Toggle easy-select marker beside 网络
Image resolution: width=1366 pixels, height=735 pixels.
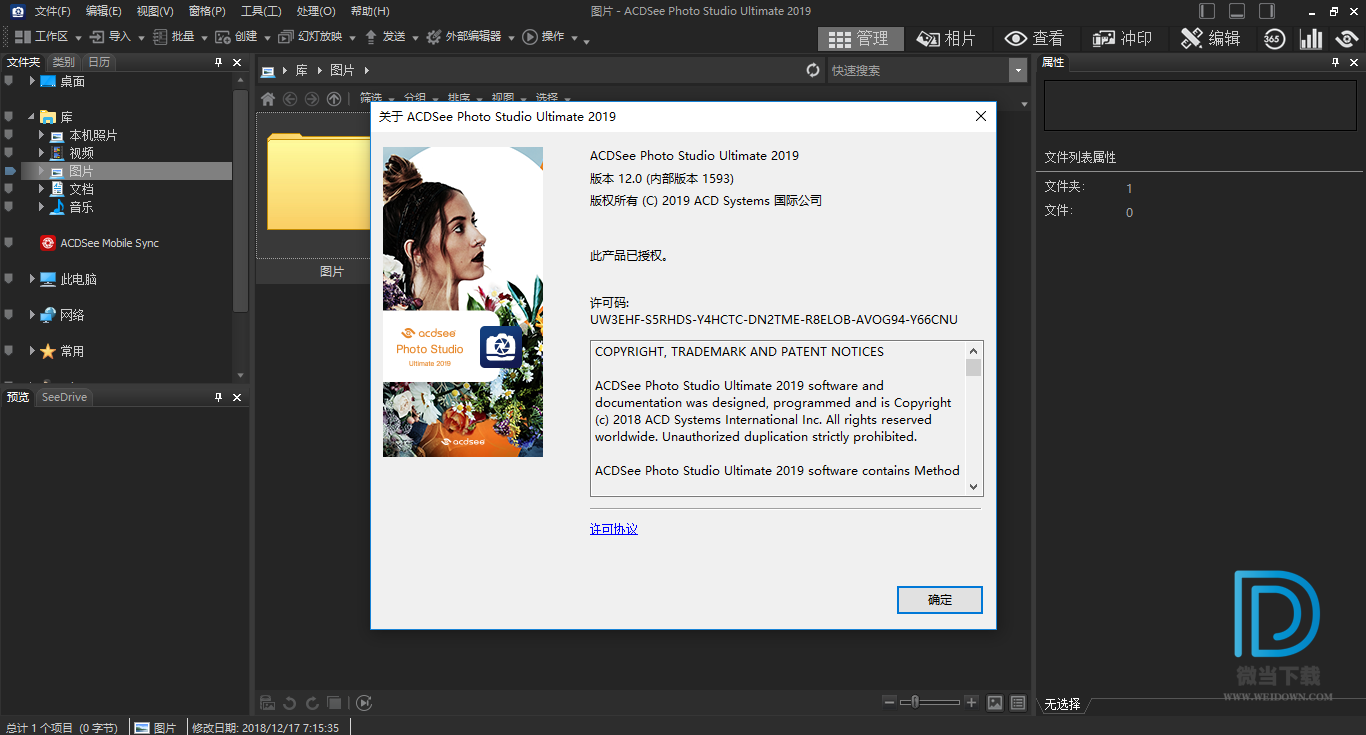click(x=9, y=315)
